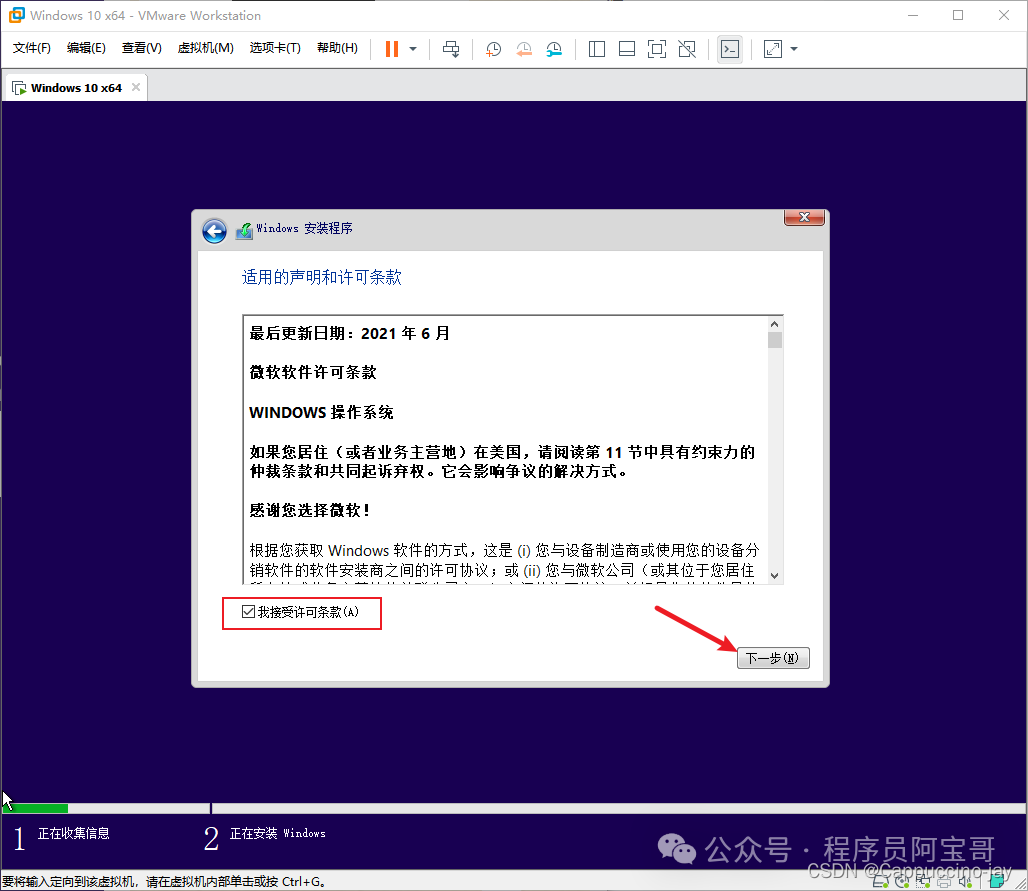Click the 下一步(N) button
Viewport: 1028px width, 891px height.
(773, 658)
